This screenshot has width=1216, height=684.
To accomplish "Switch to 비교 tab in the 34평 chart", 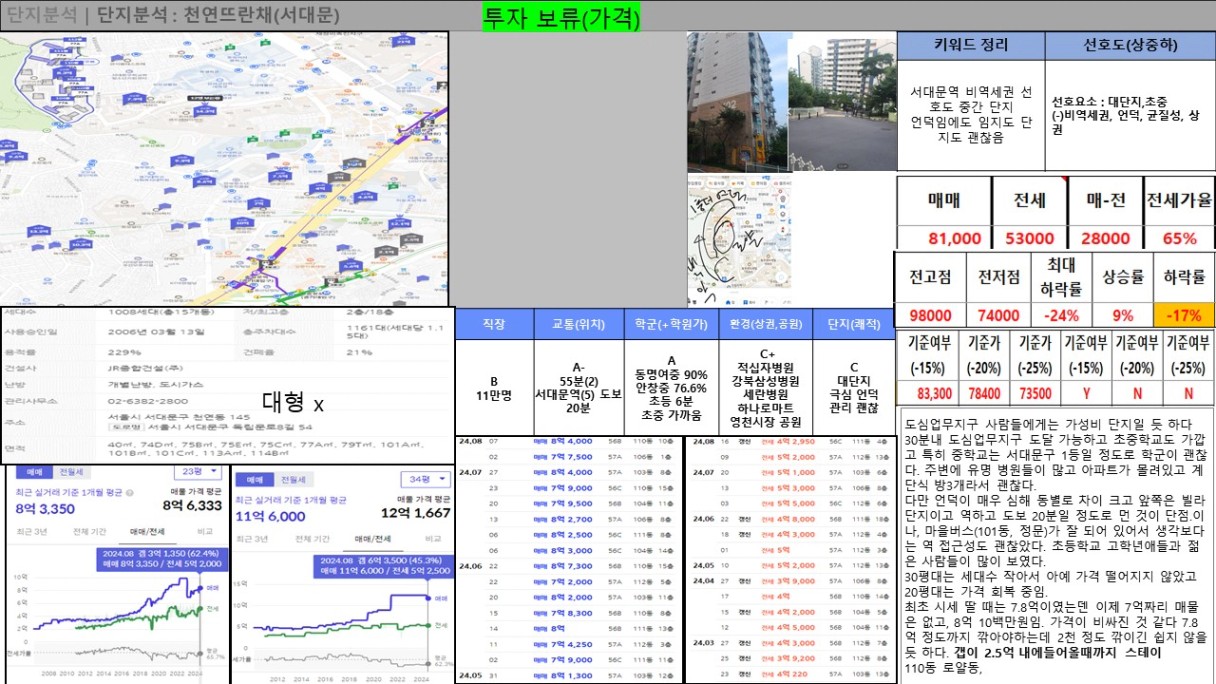I will point(433,539).
